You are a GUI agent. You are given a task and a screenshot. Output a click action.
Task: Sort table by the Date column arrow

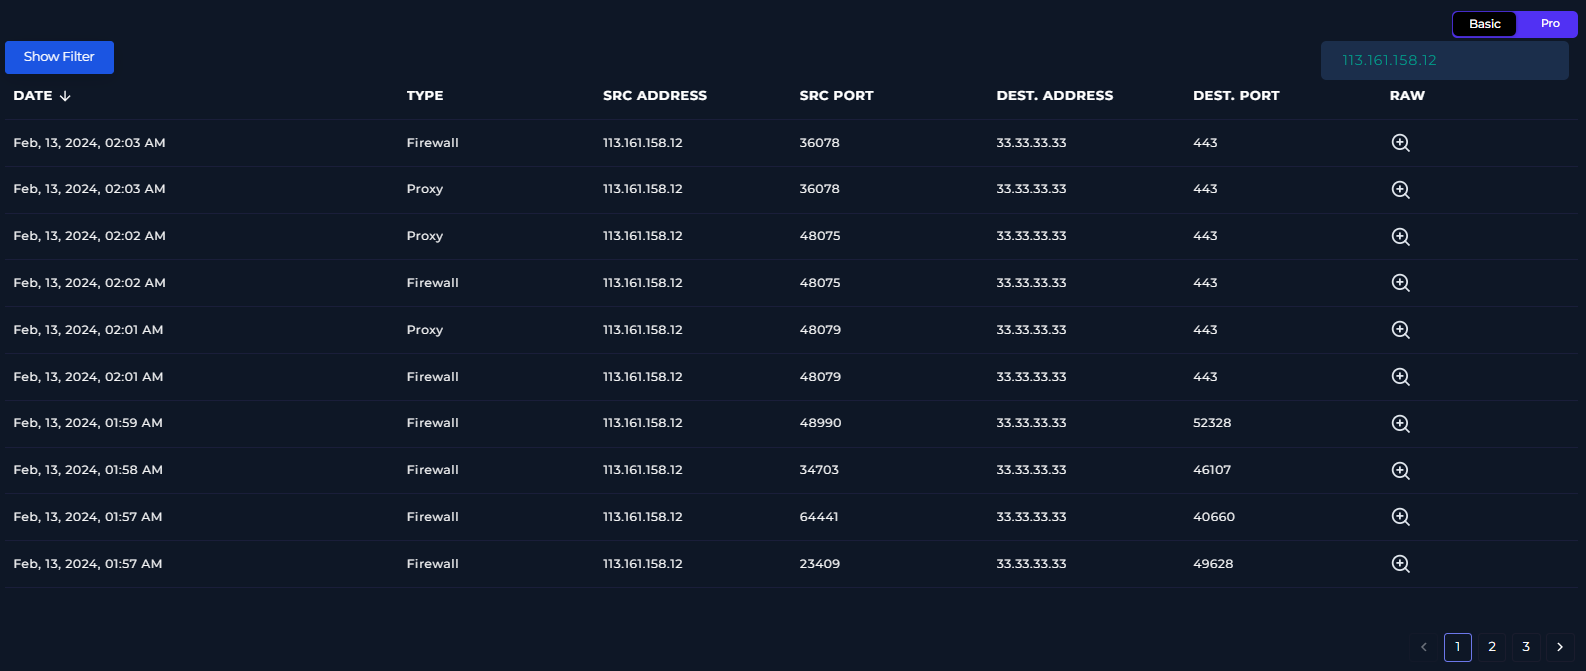pyautogui.click(x=65, y=96)
